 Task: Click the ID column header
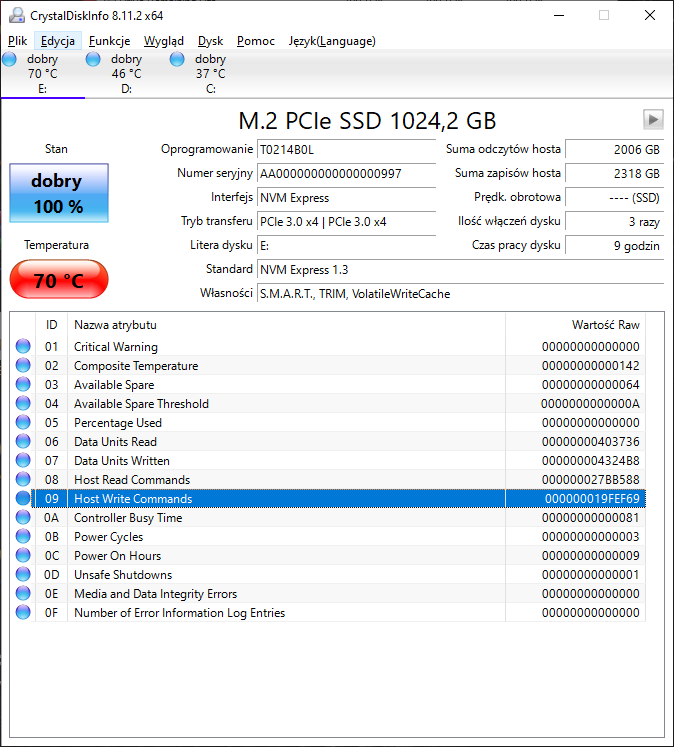pyautogui.click(x=51, y=325)
